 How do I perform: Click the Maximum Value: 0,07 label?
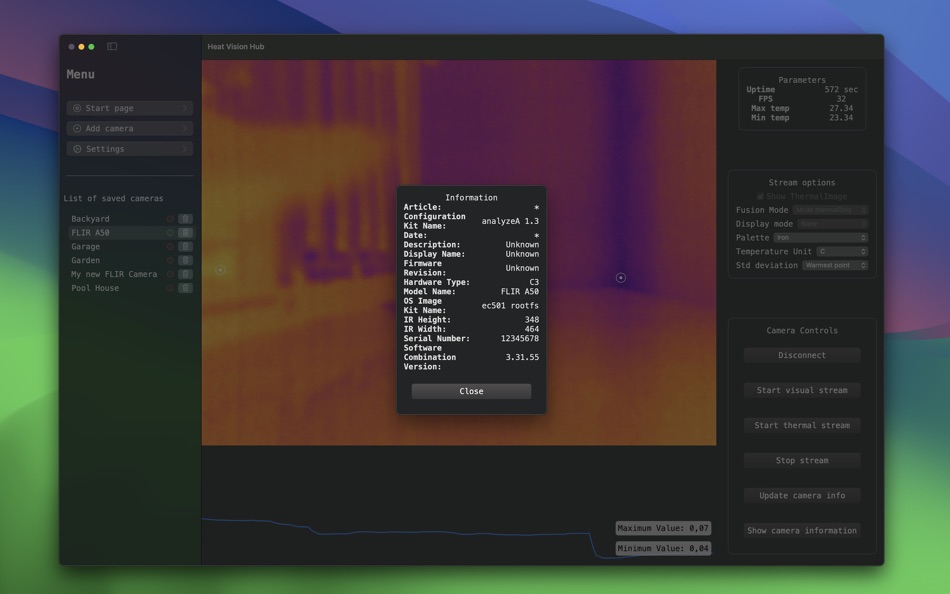point(663,529)
